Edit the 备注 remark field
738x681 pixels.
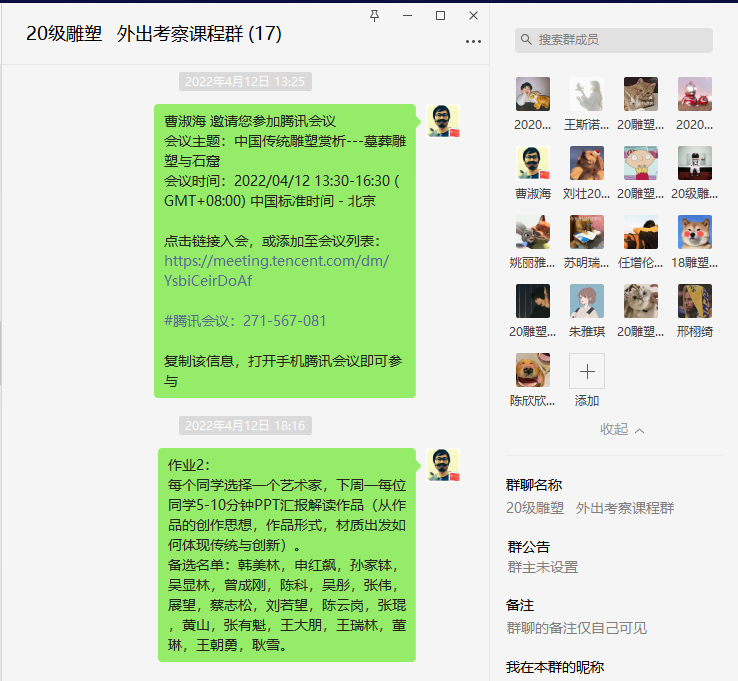[576, 628]
